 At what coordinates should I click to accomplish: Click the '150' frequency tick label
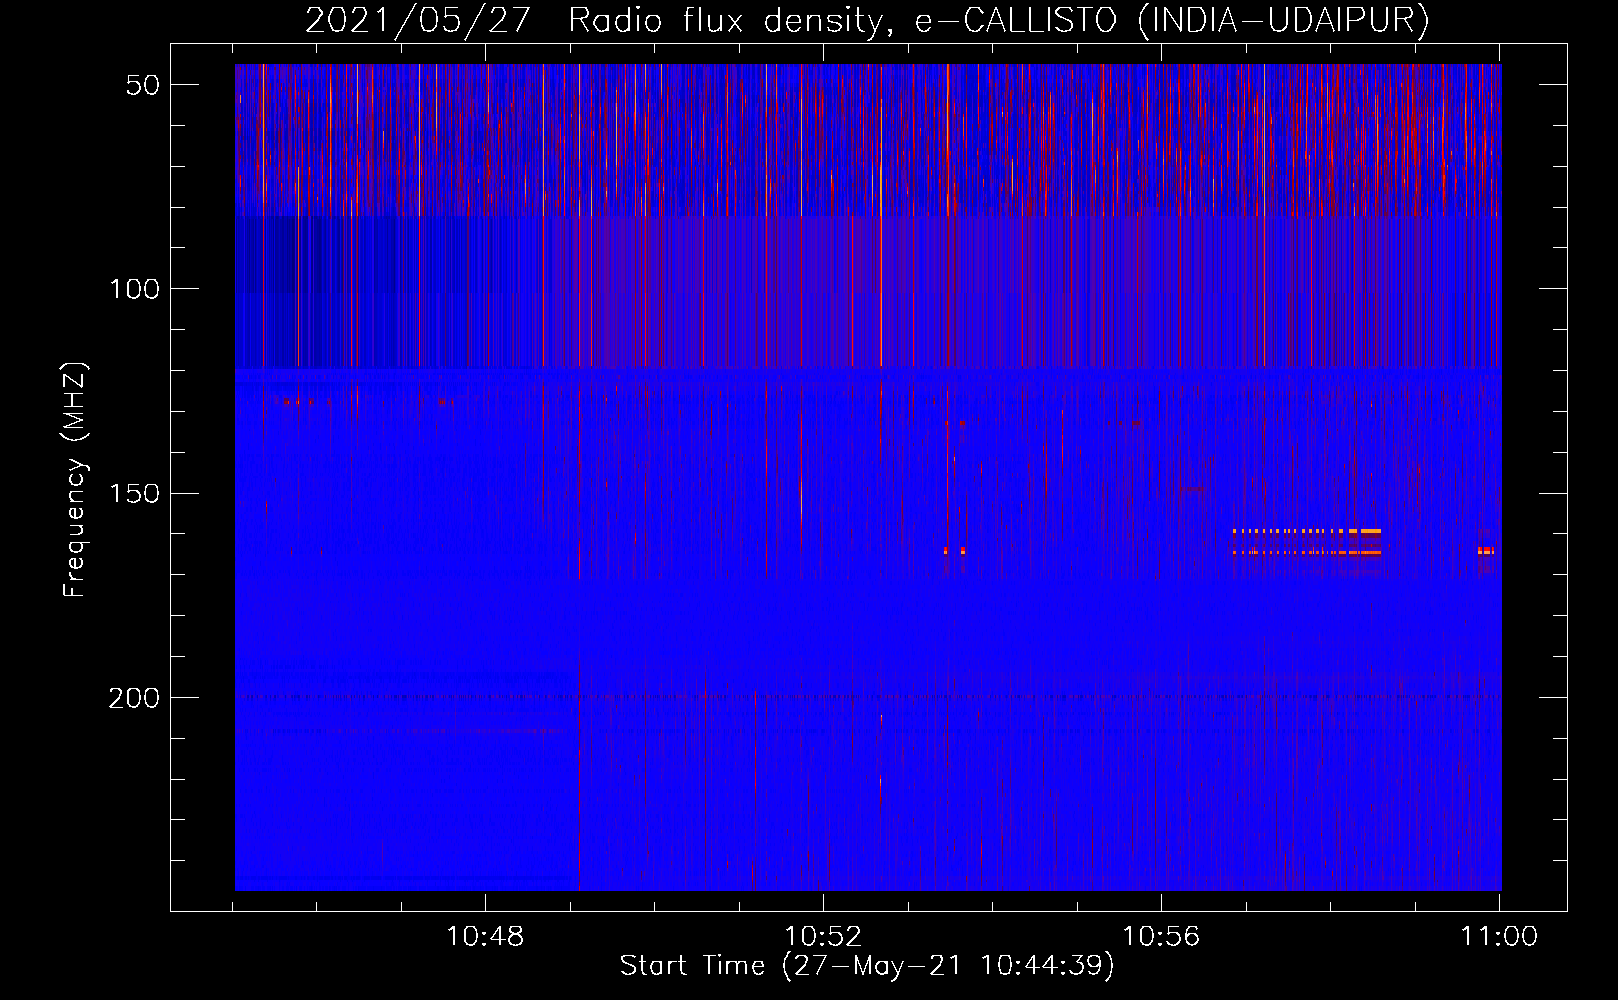134,493
